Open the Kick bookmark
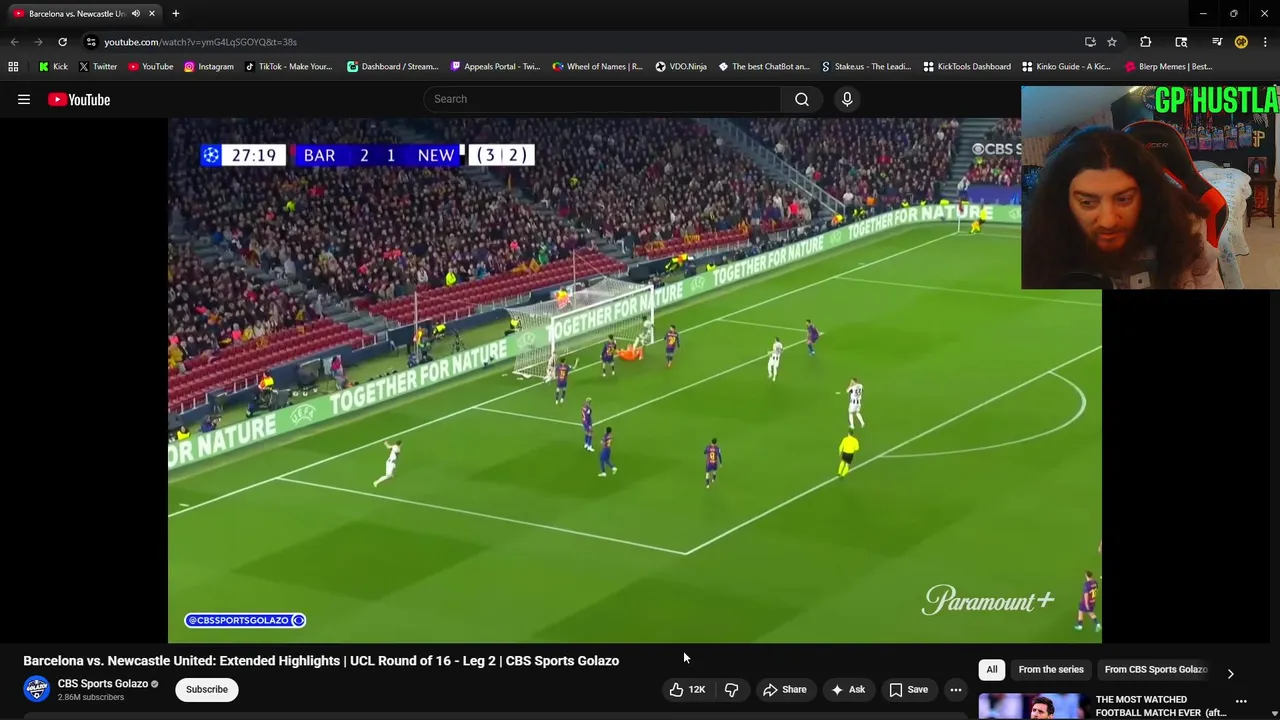Viewport: 1280px width, 720px height. click(x=53, y=66)
